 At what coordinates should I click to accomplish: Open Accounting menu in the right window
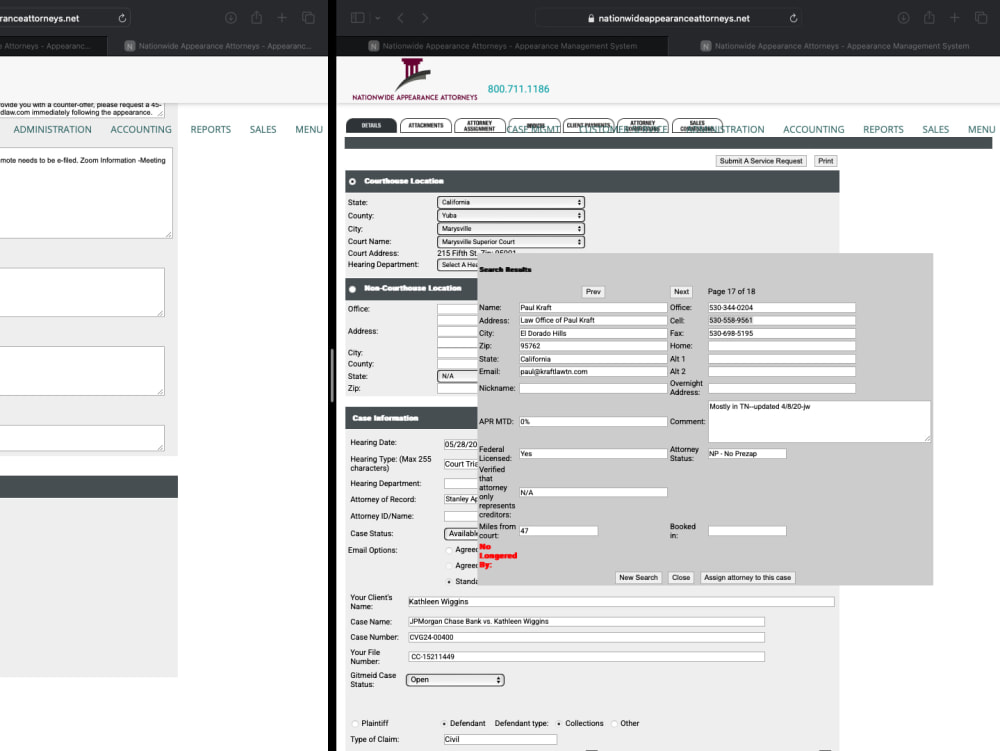pos(813,129)
